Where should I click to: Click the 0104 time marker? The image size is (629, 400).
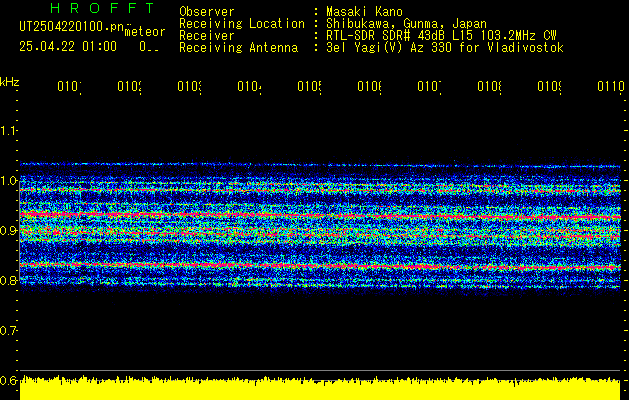(250, 87)
